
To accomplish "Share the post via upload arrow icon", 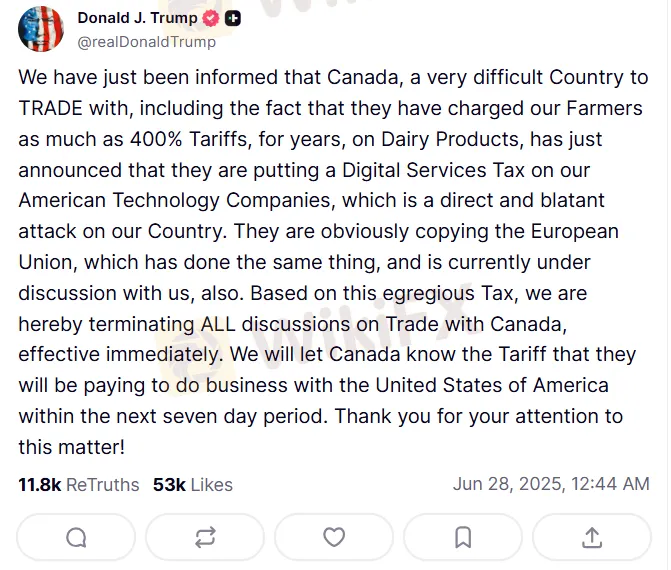I will [591, 537].
